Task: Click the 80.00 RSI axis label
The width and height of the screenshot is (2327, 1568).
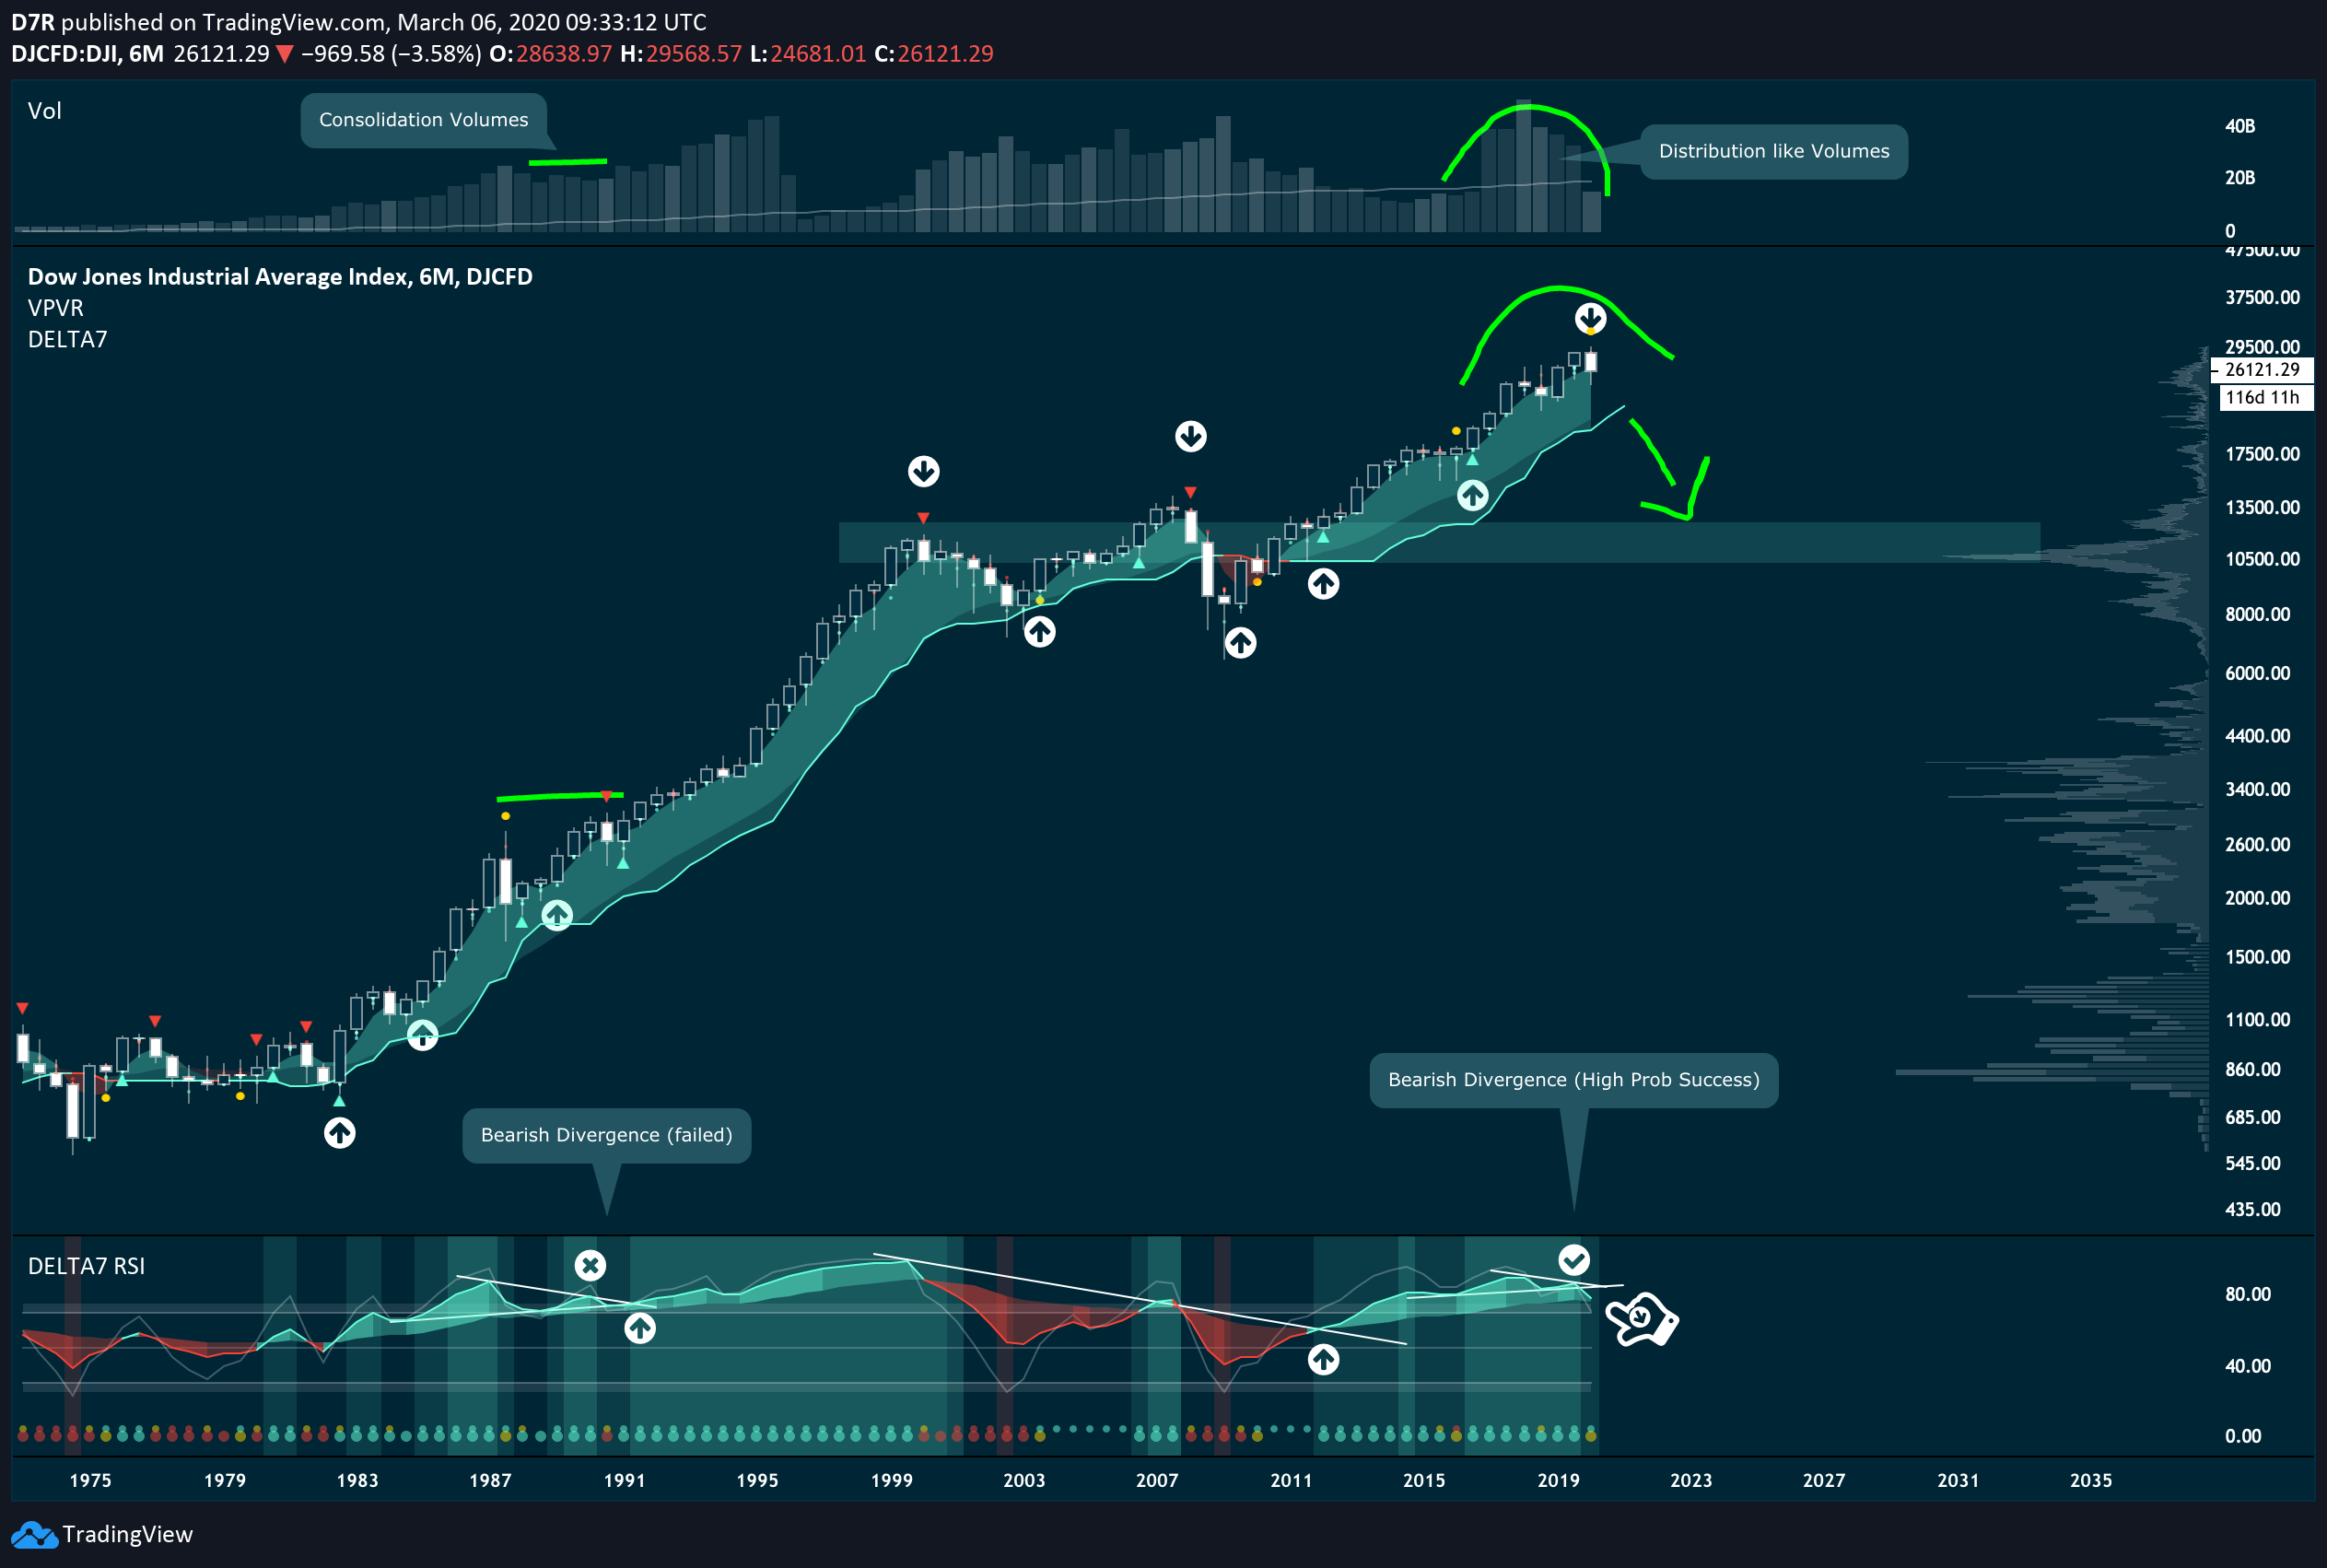Action: coord(2248,1295)
